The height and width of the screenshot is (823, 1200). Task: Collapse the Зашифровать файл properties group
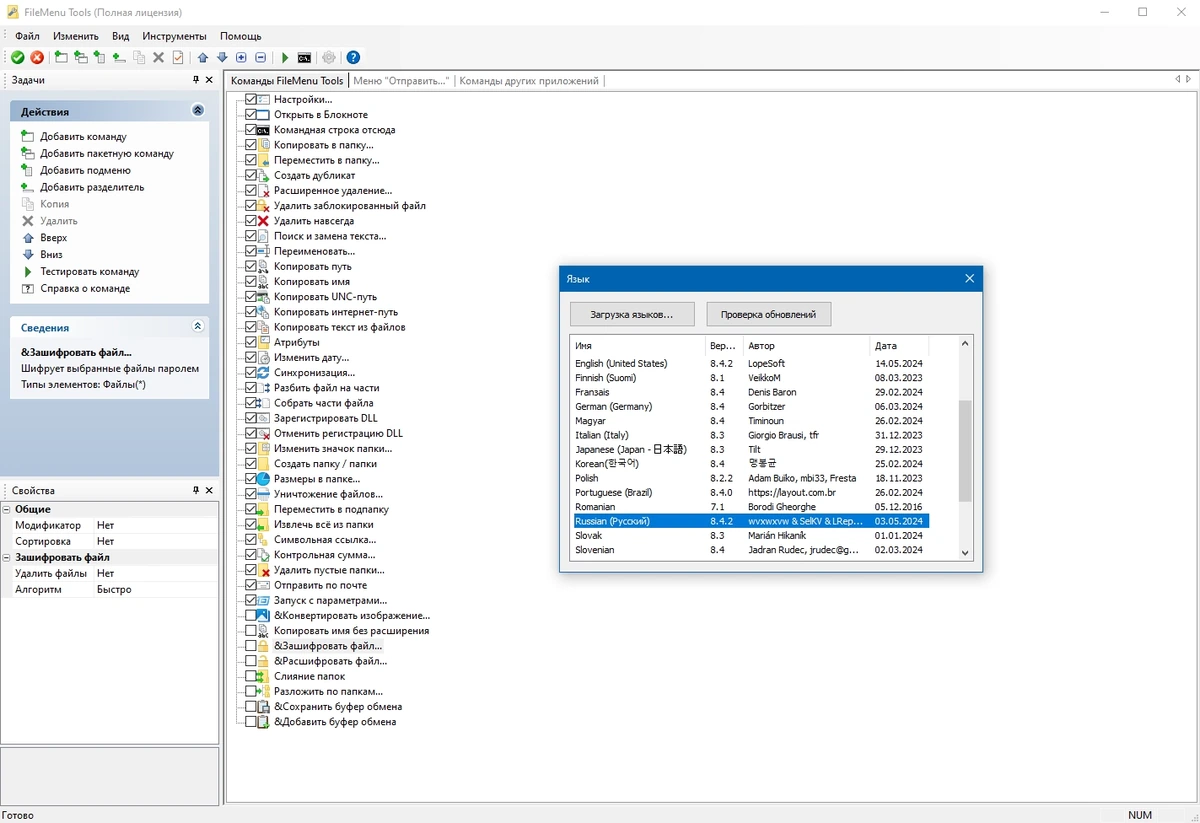coord(7,557)
